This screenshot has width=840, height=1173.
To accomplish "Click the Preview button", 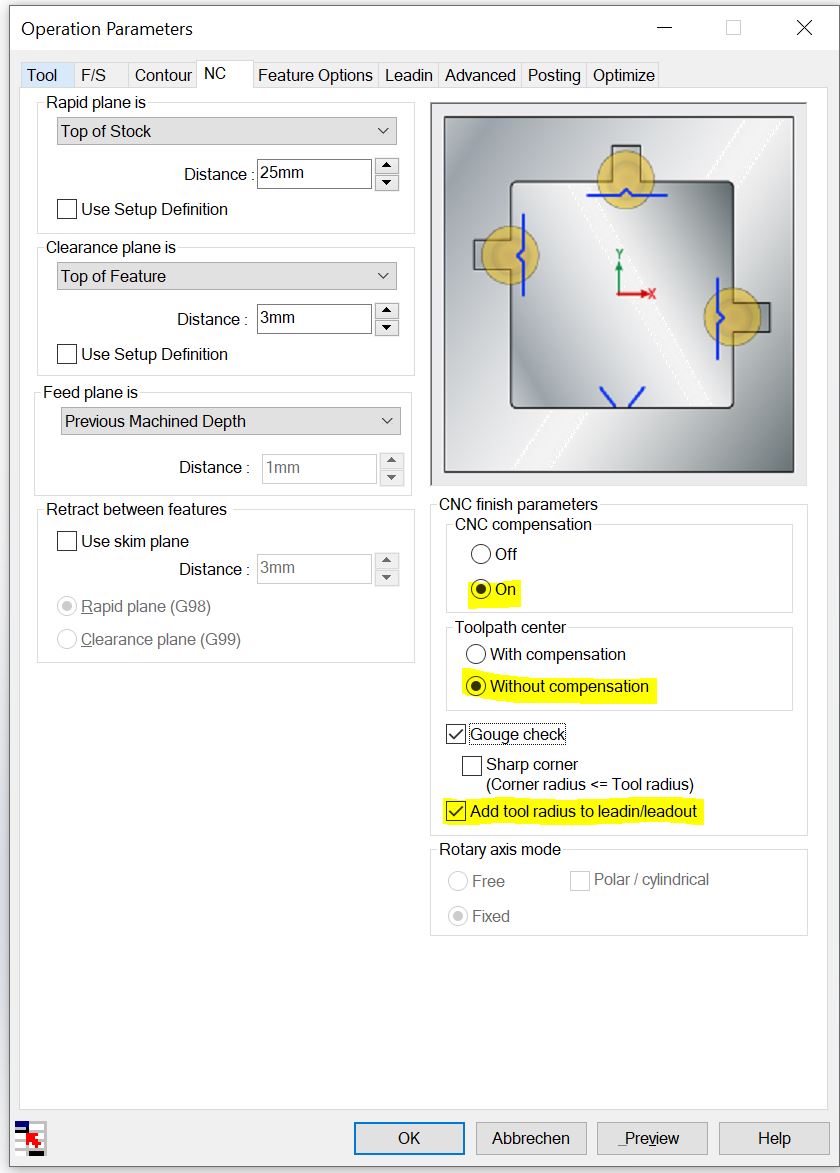I will pyautogui.click(x=652, y=1138).
